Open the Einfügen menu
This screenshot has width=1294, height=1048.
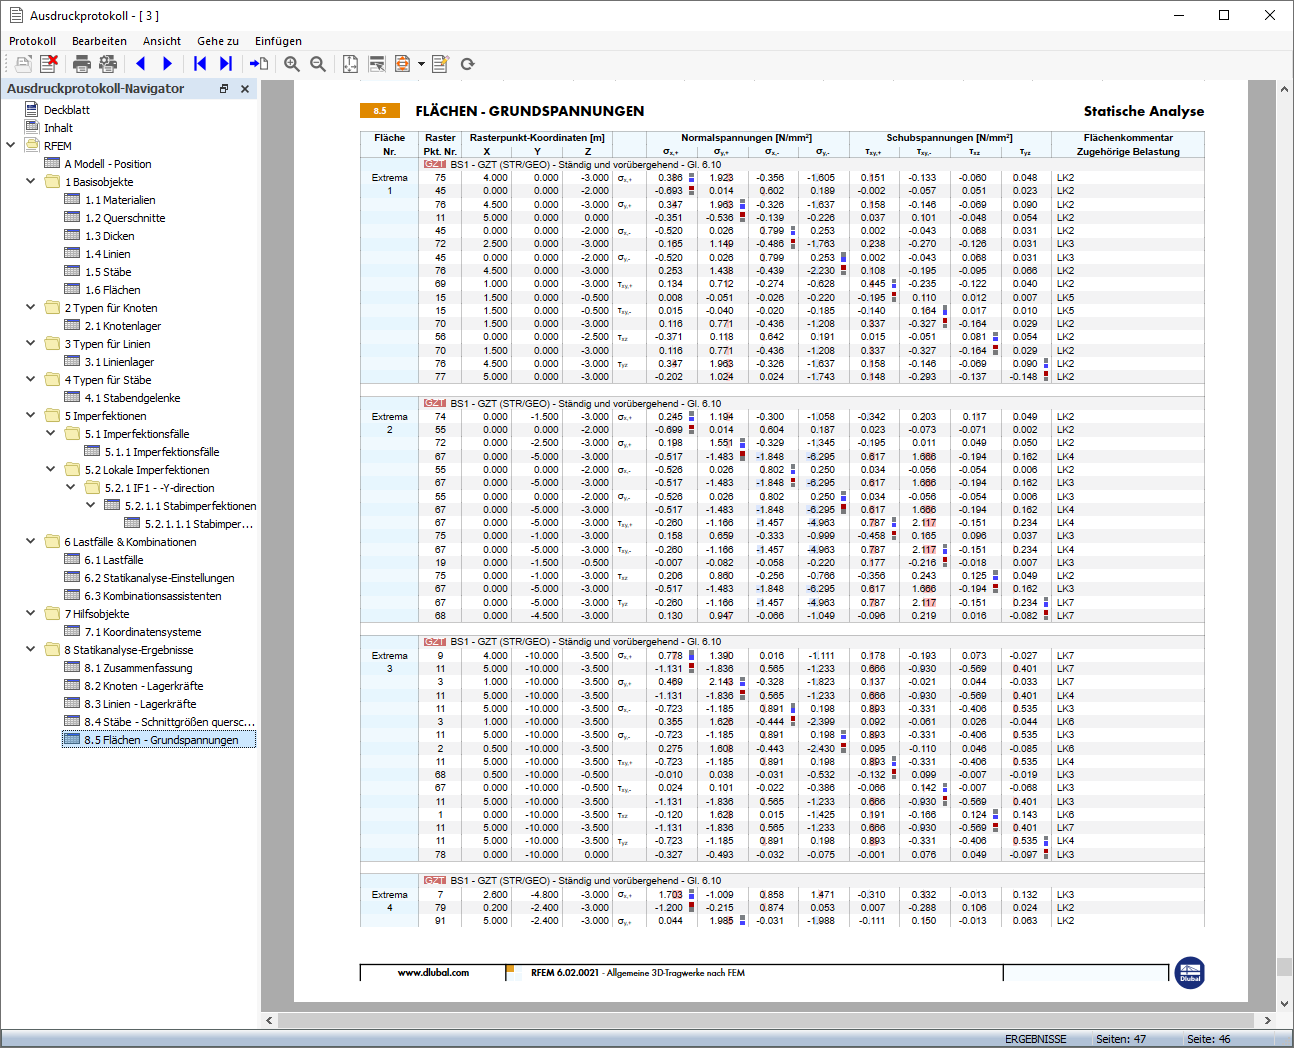point(278,41)
